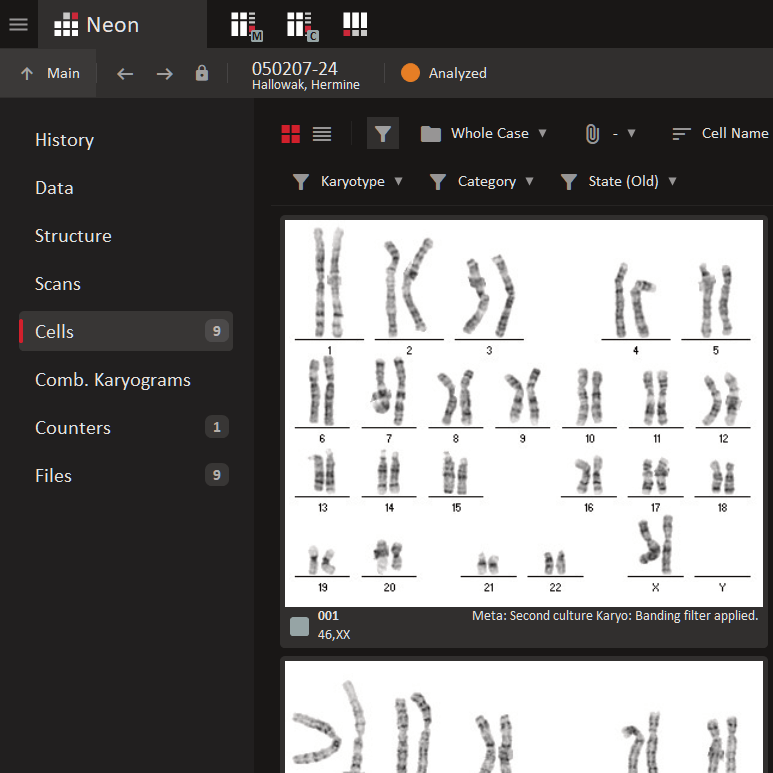The image size is (773, 773).
Task: Open the hamburger main menu
Action: point(18,24)
